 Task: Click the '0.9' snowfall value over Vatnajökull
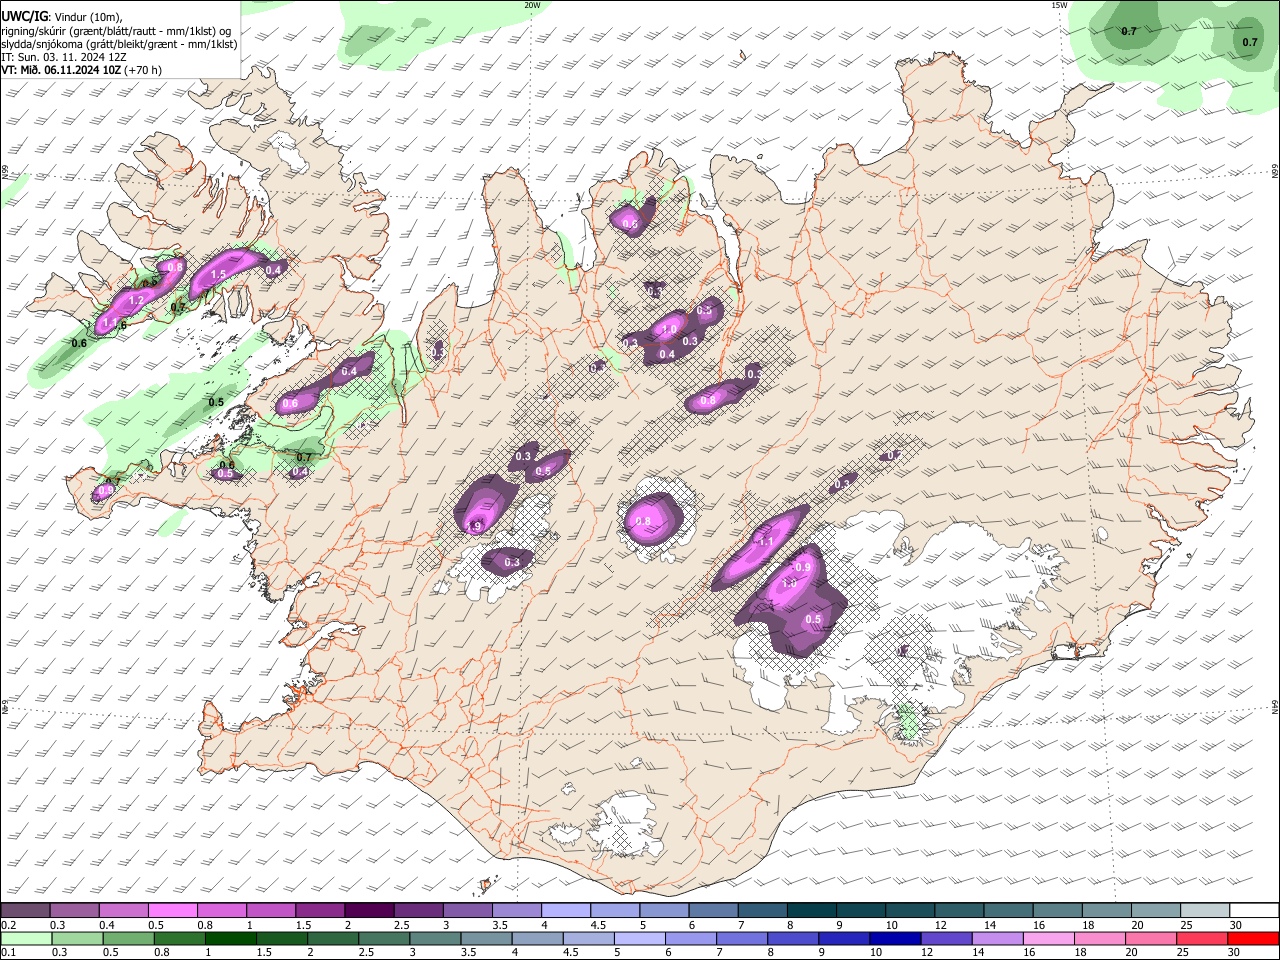click(803, 567)
